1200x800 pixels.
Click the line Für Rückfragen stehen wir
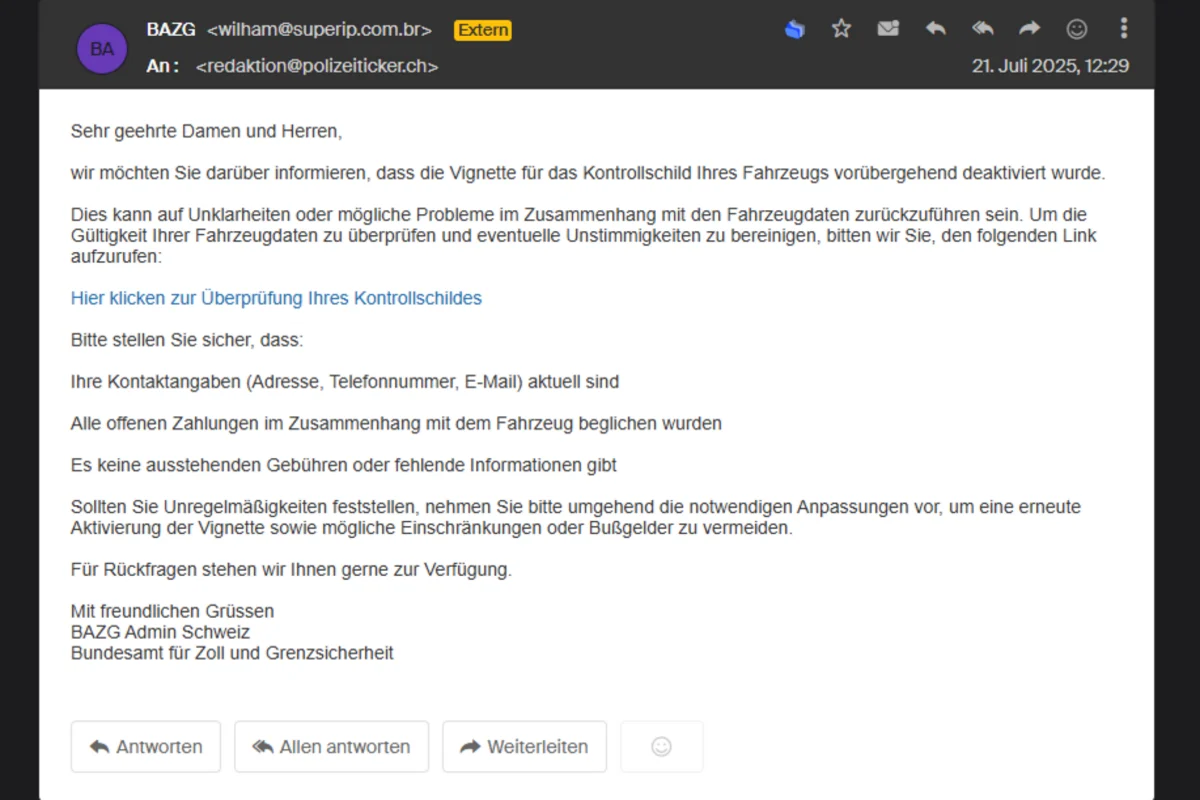[291, 570]
